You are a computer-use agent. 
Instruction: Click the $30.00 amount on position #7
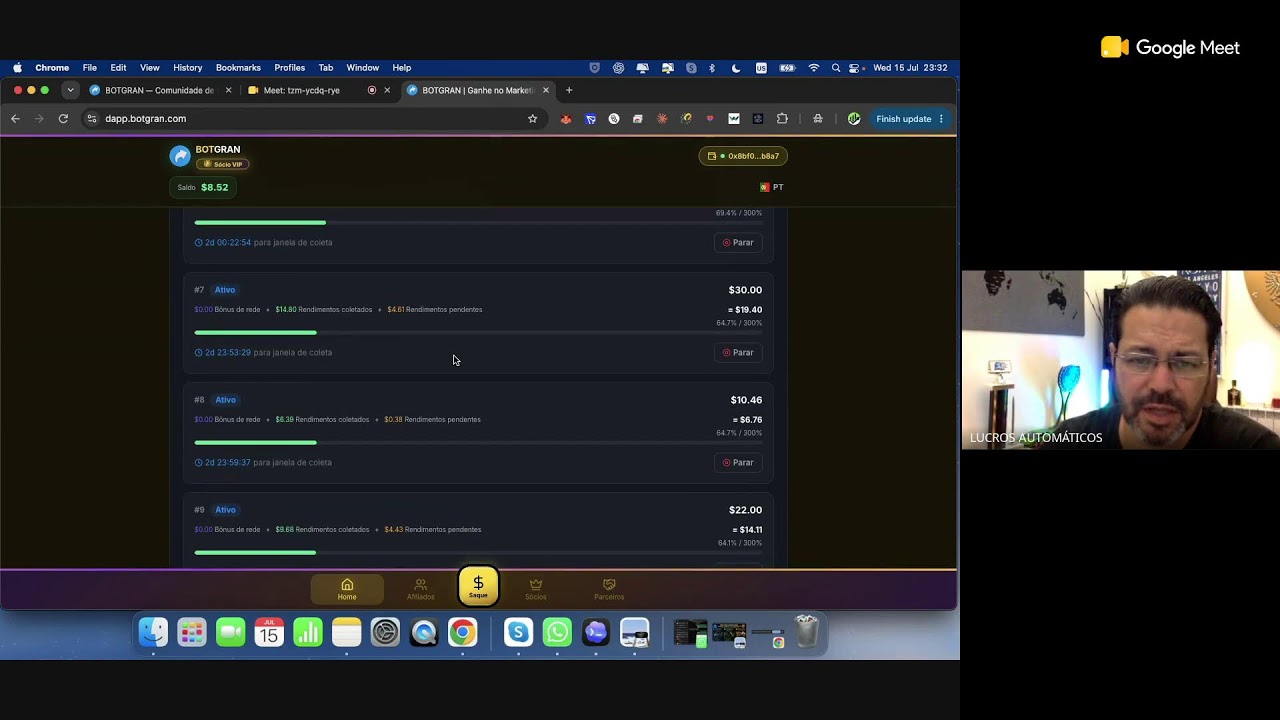pyautogui.click(x=745, y=290)
